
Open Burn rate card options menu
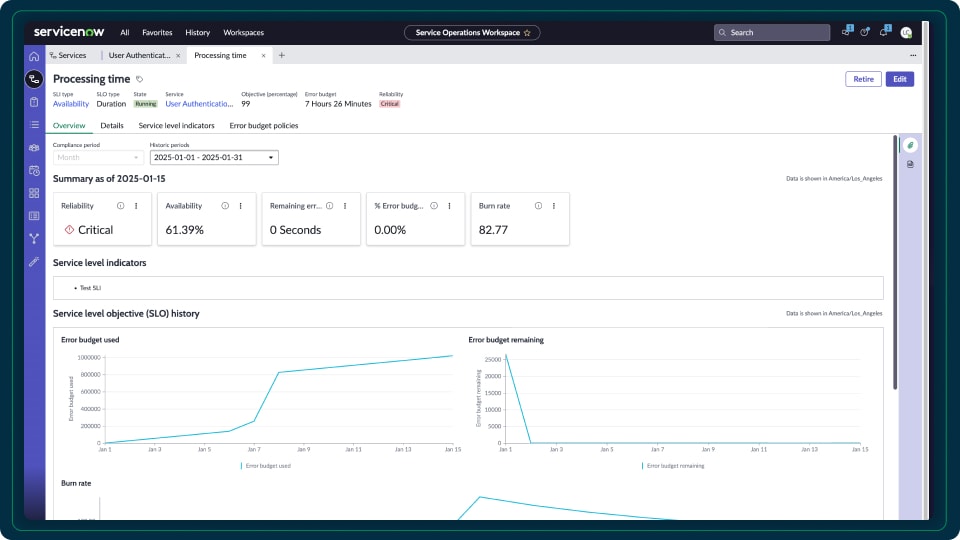point(554,206)
